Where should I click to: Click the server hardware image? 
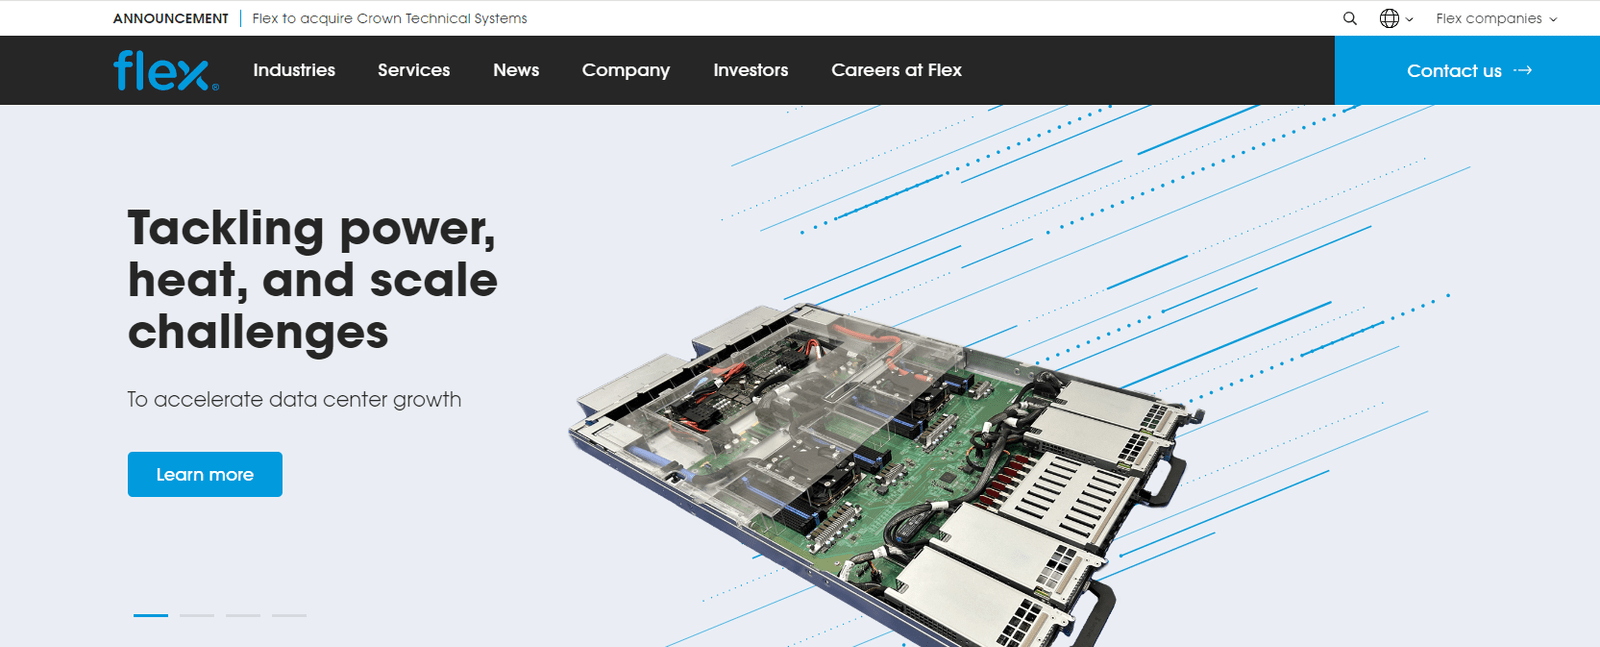click(x=880, y=470)
